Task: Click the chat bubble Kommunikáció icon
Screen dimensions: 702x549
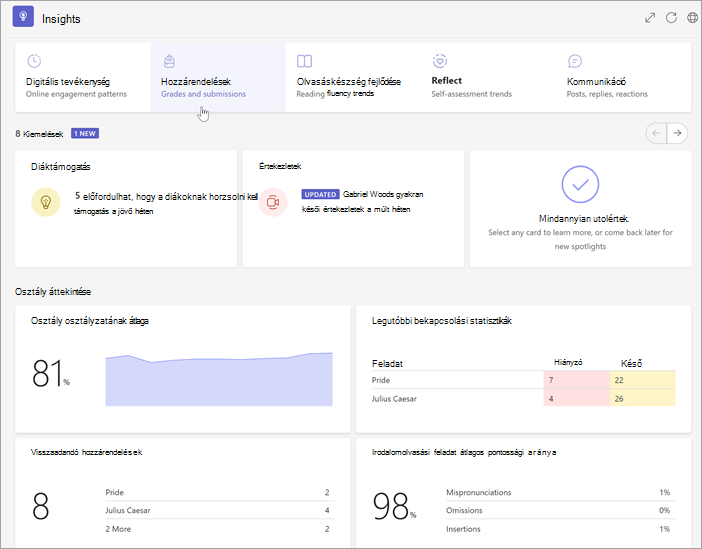Action: click(574, 61)
